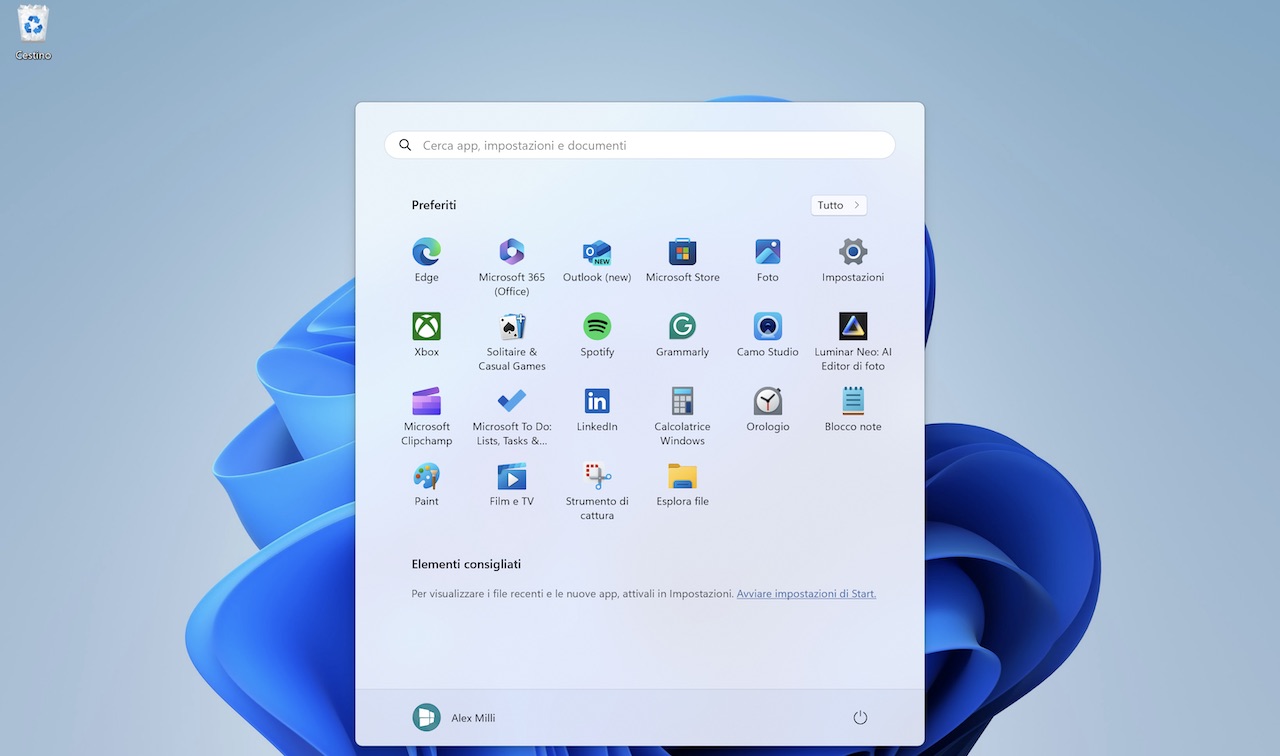Viewport: 1280px width, 756px height.
Task: Select the Cestino desktop icon
Action: (33, 32)
